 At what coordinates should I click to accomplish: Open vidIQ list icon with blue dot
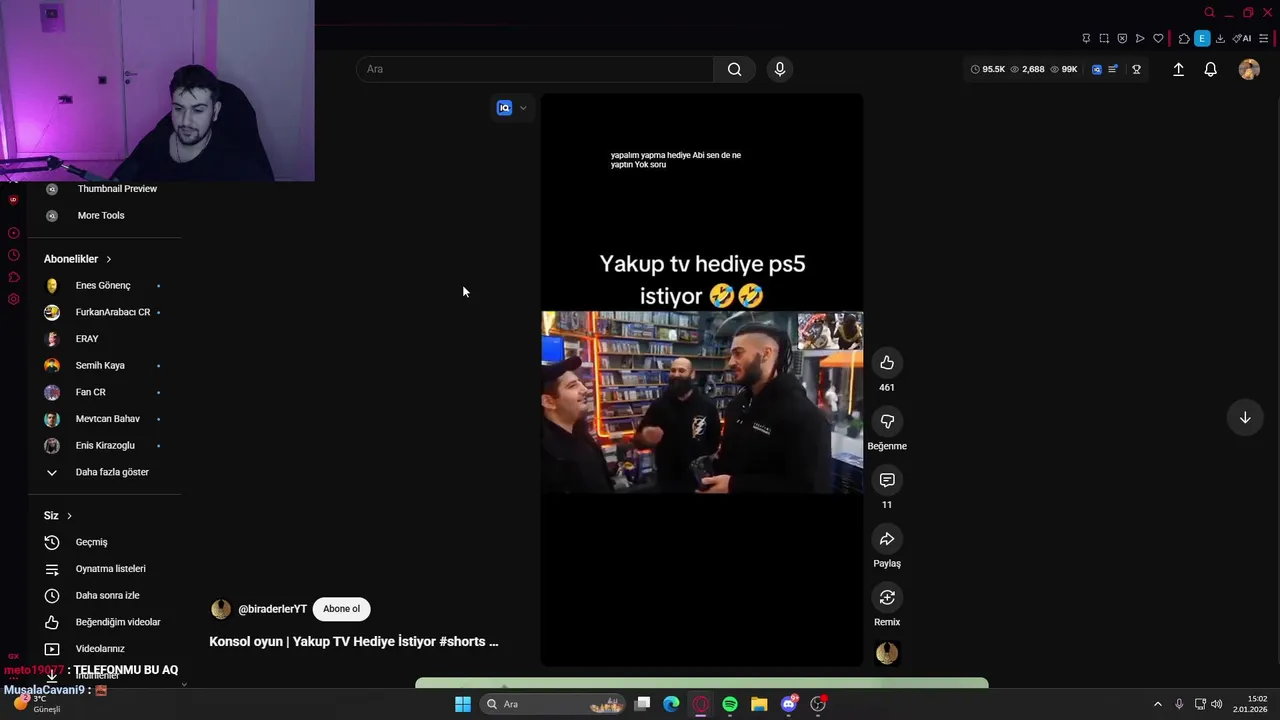pos(1113,69)
